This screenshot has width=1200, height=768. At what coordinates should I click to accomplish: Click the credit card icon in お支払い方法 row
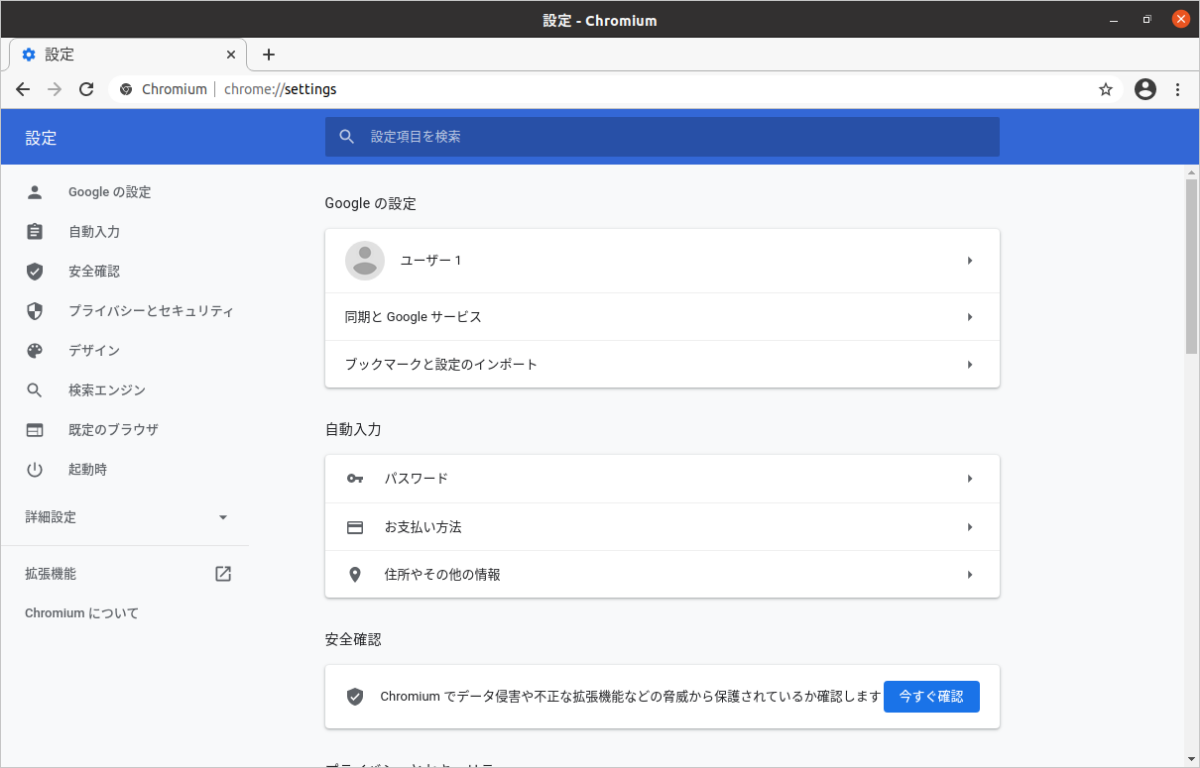click(355, 527)
